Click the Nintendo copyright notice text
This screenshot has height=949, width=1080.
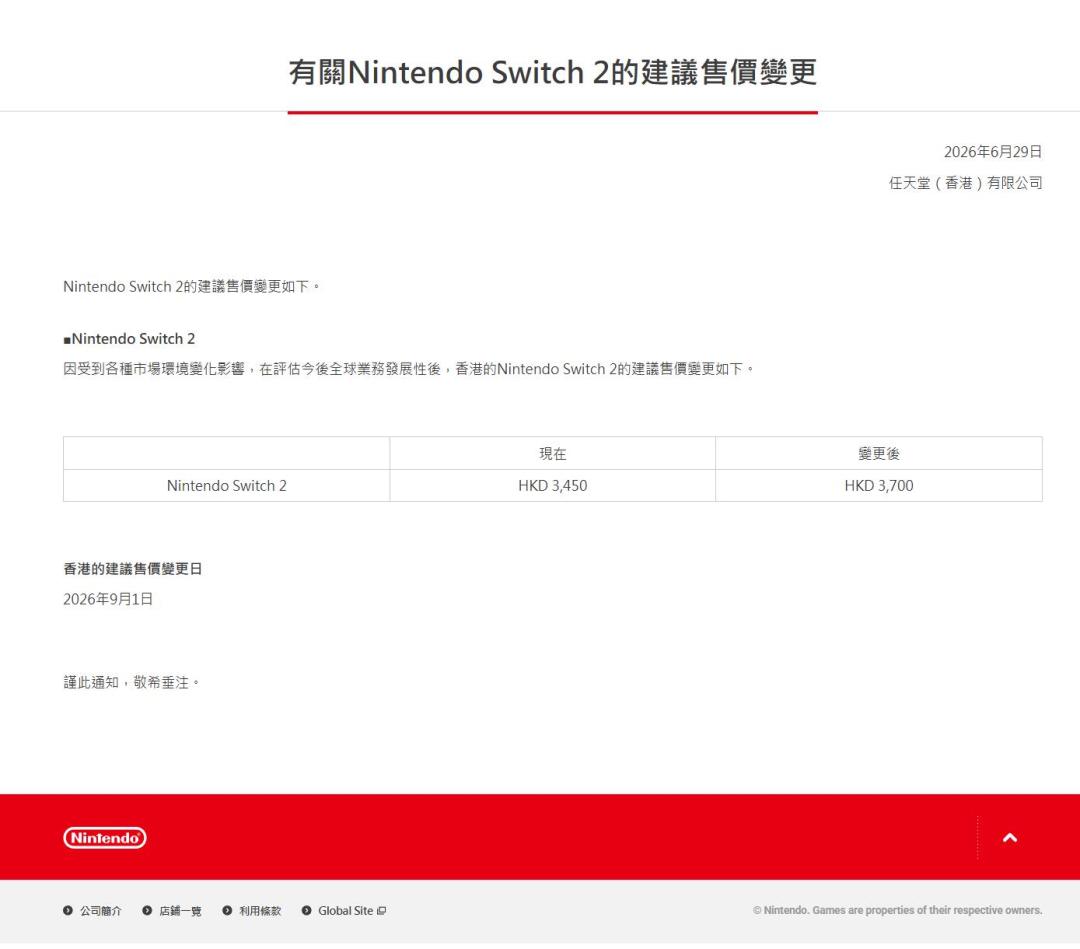[897, 910]
